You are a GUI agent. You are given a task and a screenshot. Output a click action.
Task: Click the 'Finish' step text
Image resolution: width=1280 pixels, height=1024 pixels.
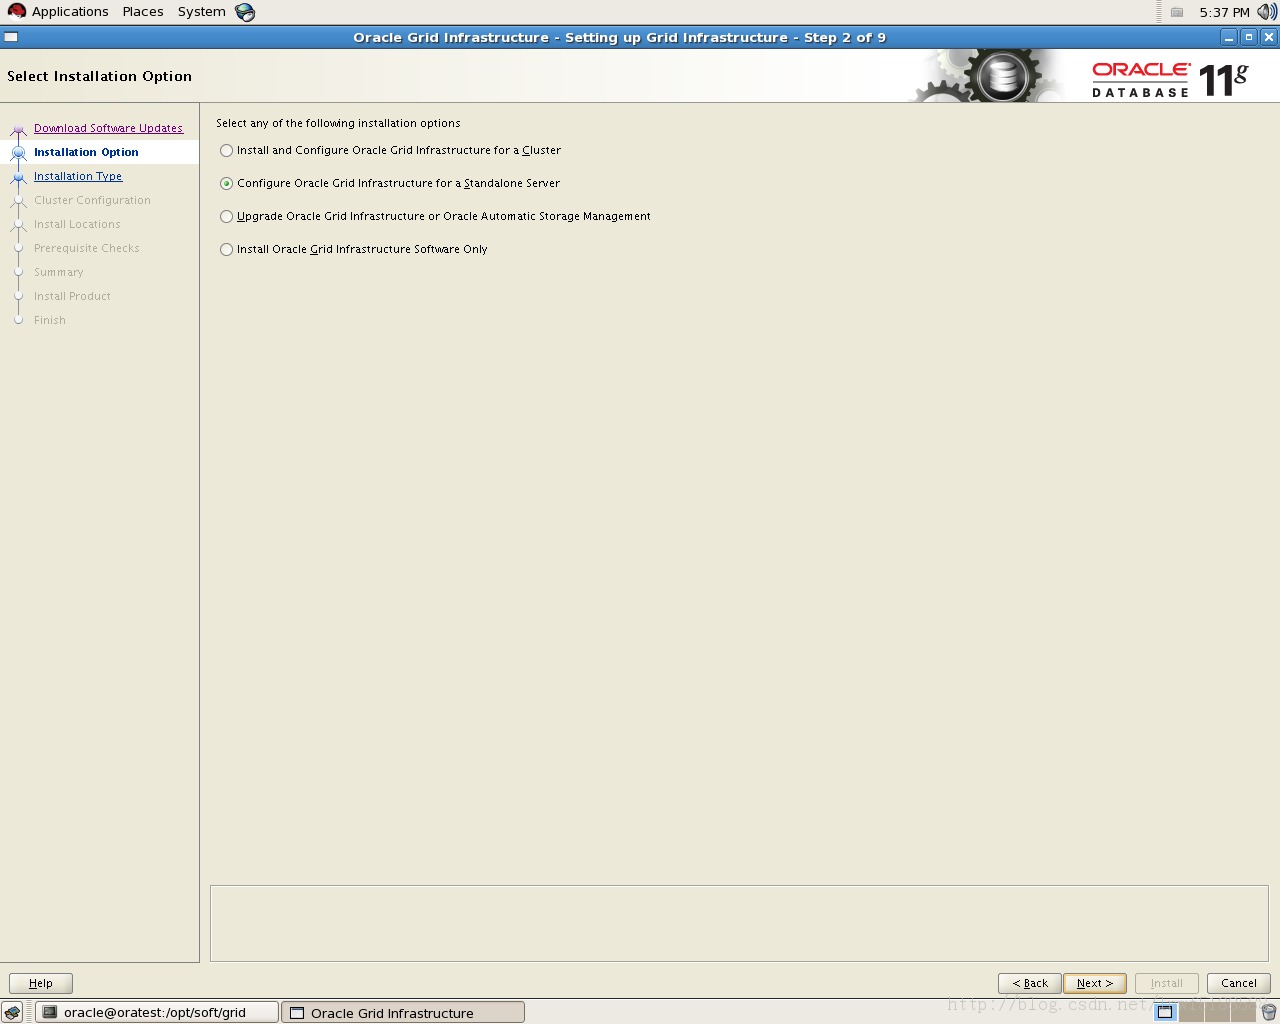pyautogui.click(x=50, y=320)
